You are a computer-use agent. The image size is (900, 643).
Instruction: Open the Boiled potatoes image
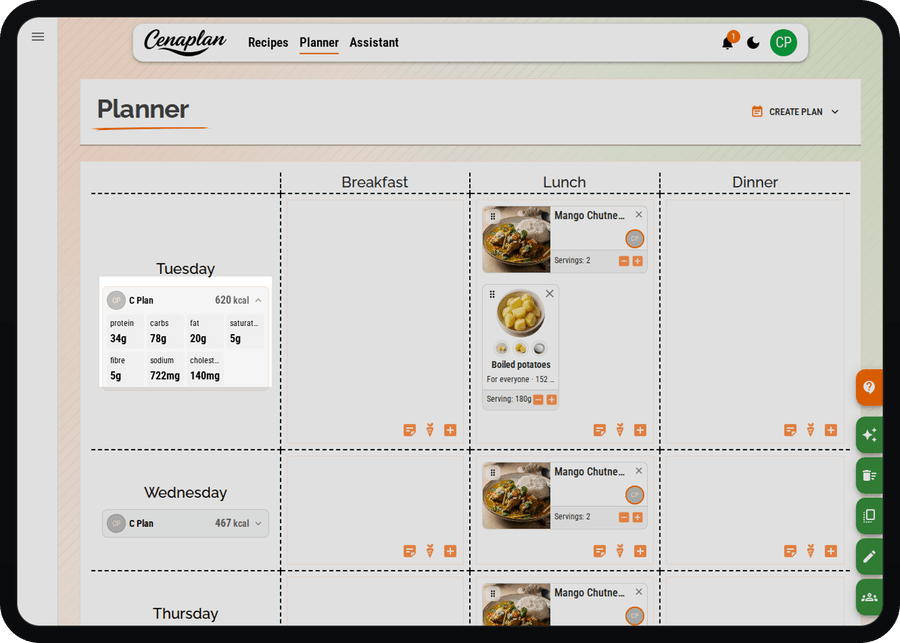coord(521,313)
